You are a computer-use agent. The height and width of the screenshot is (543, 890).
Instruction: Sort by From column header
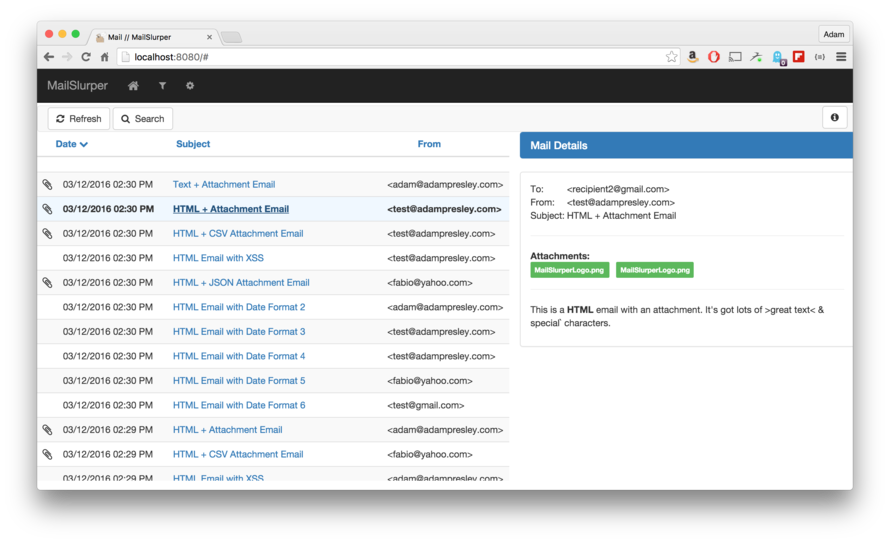pos(429,144)
